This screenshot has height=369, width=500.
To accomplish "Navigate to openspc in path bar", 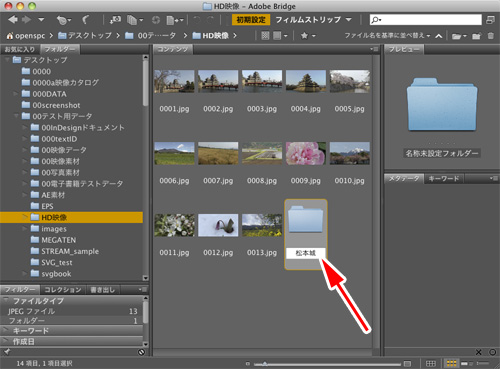I will click(x=26, y=36).
